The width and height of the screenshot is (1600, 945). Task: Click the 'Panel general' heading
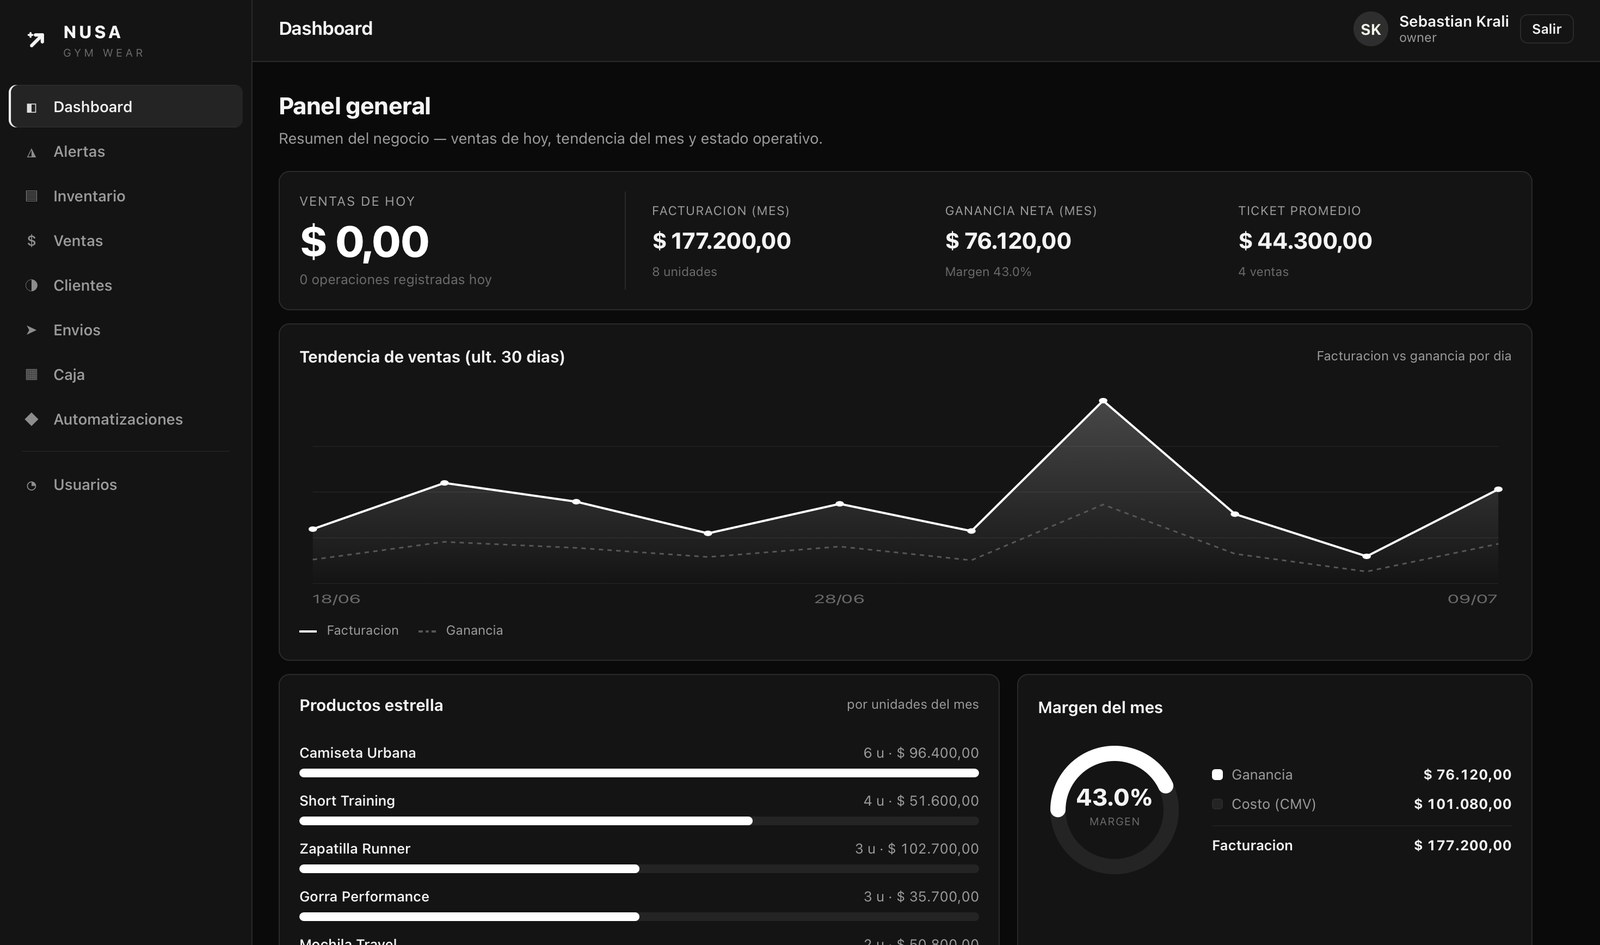[x=354, y=106]
